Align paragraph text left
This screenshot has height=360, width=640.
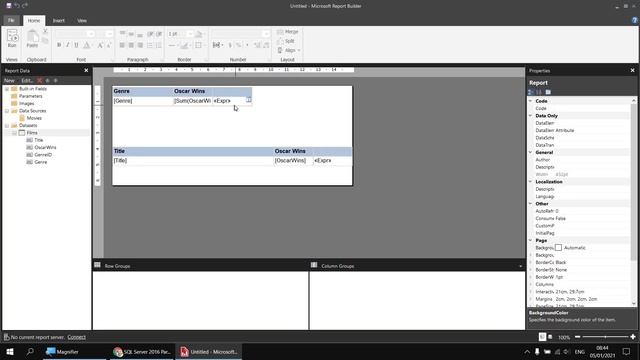(122, 45)
